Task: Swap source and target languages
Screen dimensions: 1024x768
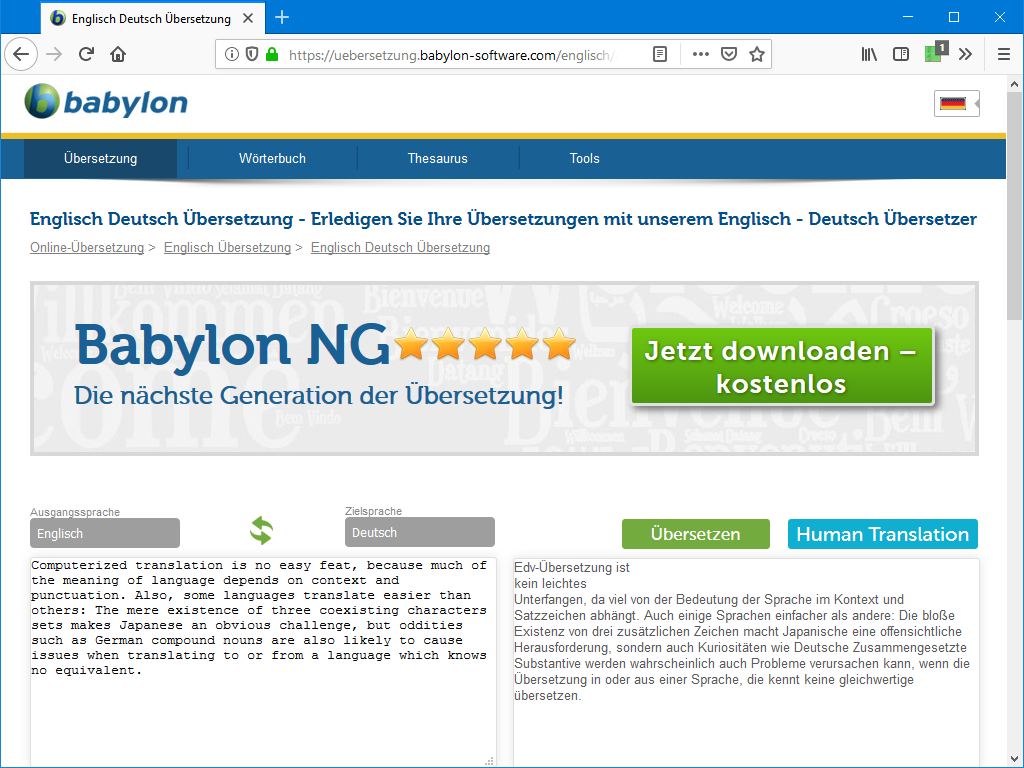Action: [261, 530]
